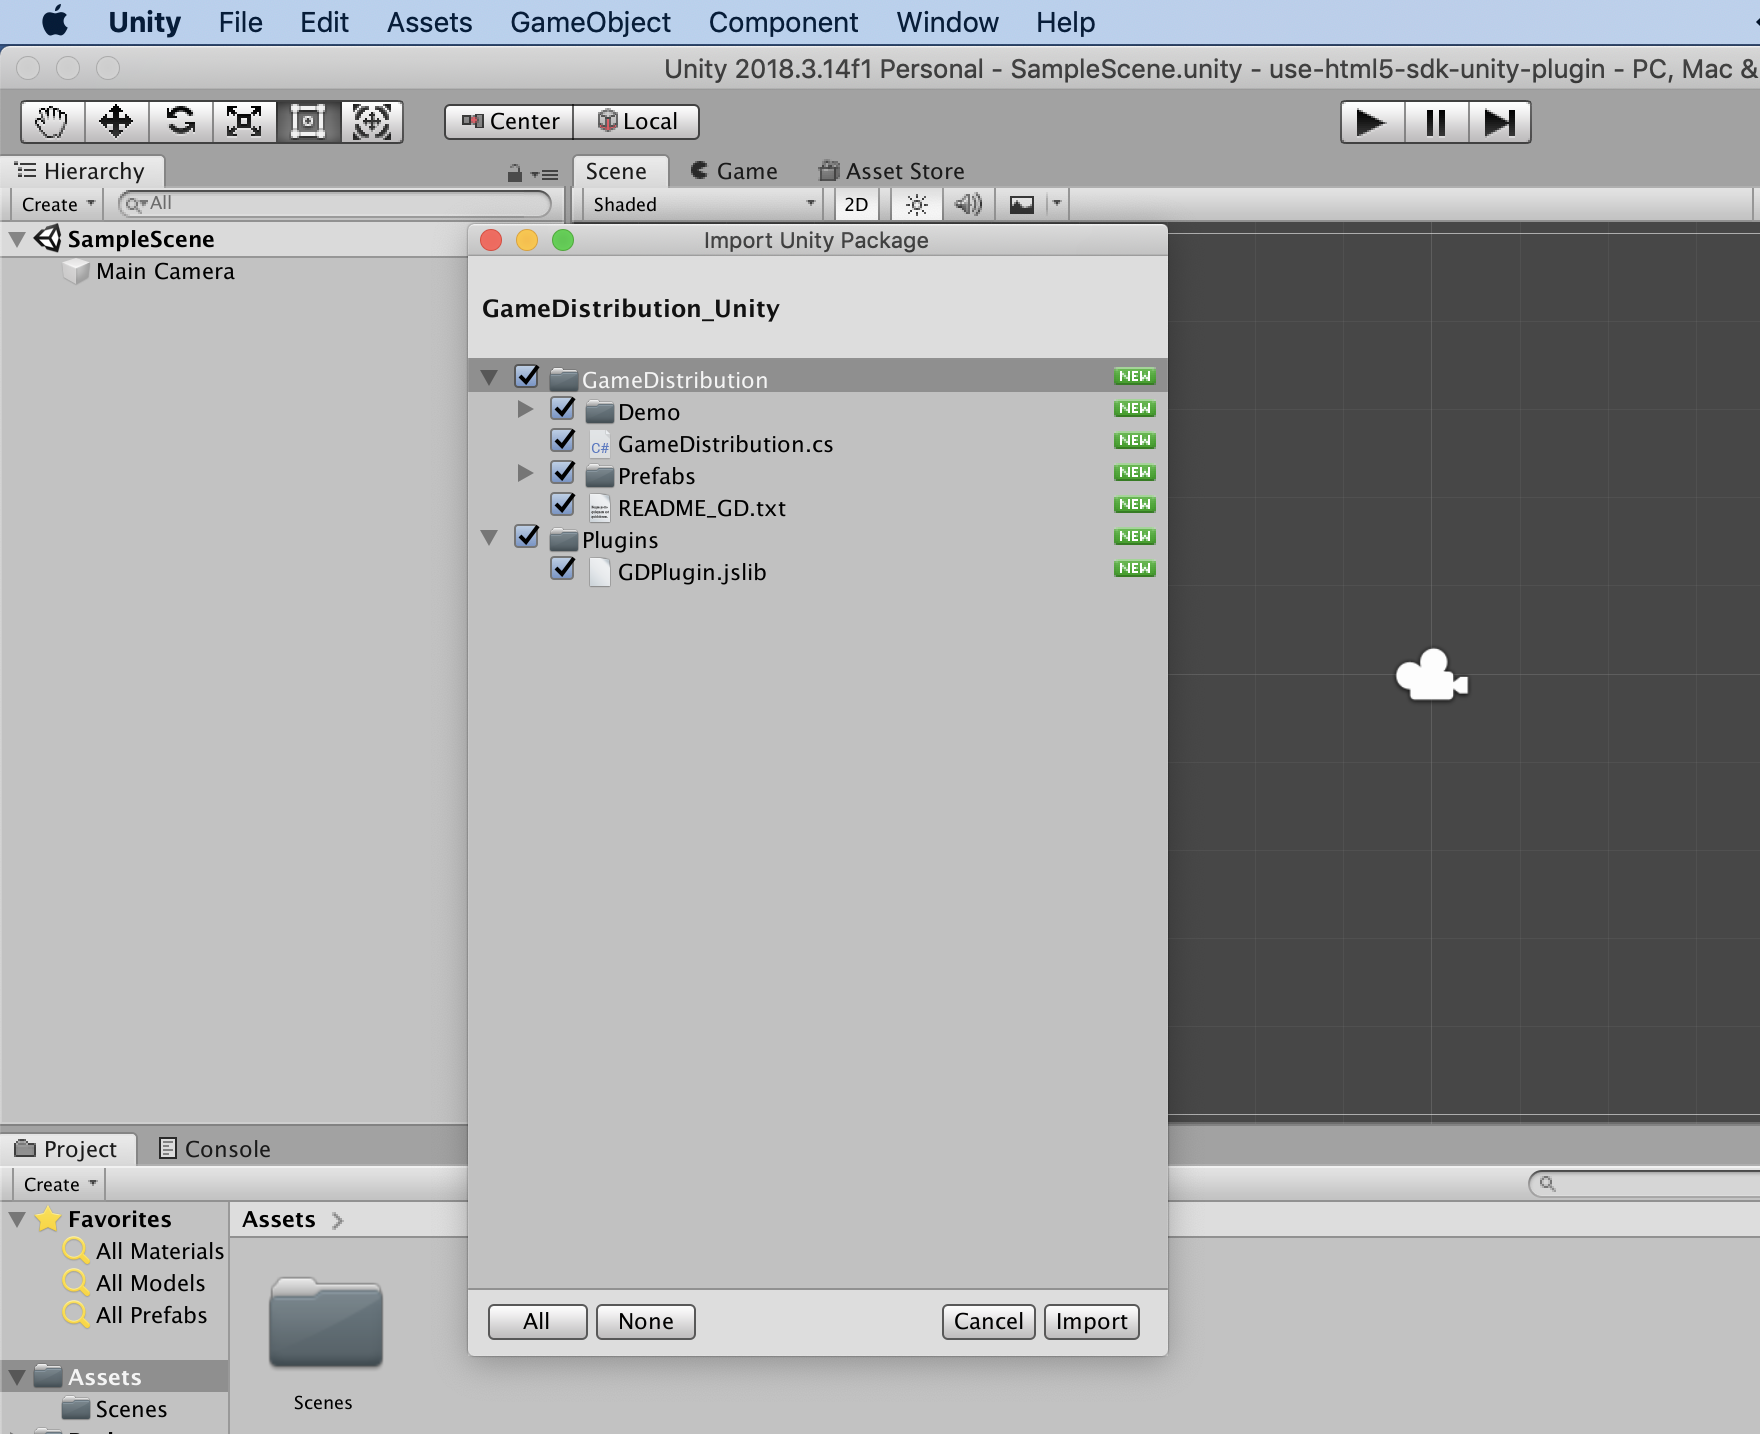Click the All selection button

[537, 1322]
